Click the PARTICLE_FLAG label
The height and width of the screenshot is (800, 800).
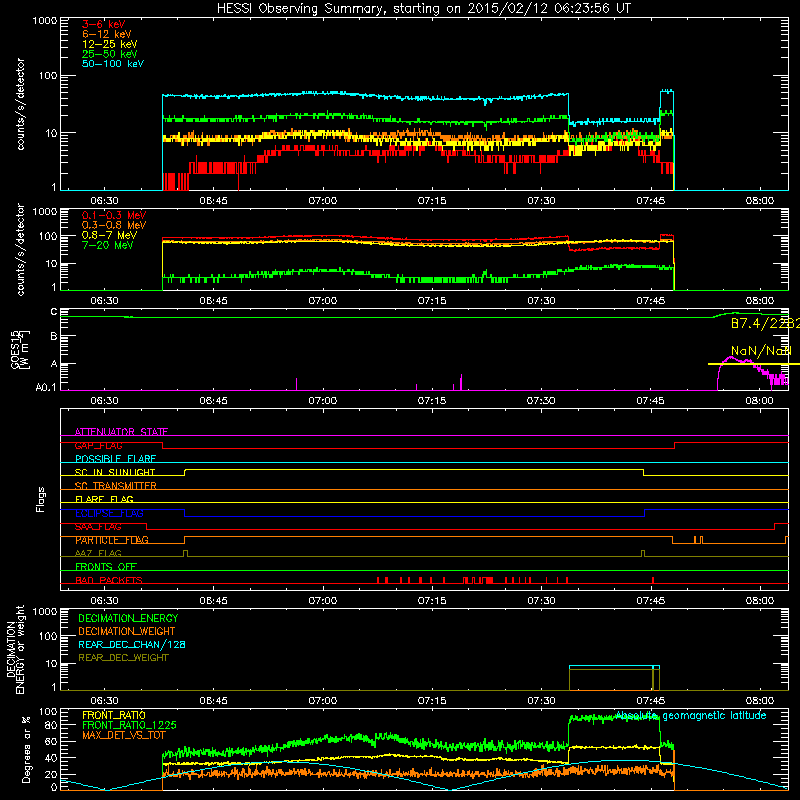point(112,540)
